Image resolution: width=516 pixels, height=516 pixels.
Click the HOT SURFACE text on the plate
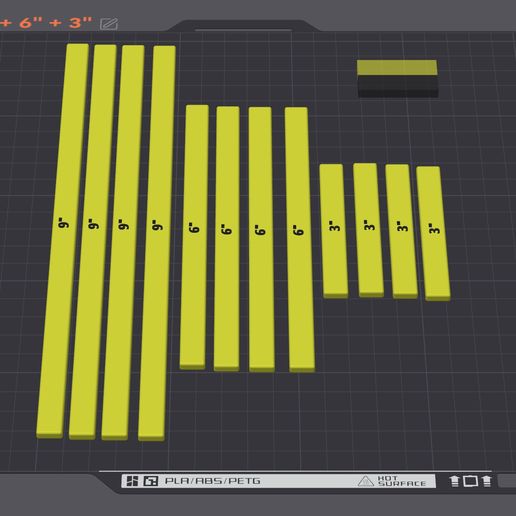coord(402,481)
